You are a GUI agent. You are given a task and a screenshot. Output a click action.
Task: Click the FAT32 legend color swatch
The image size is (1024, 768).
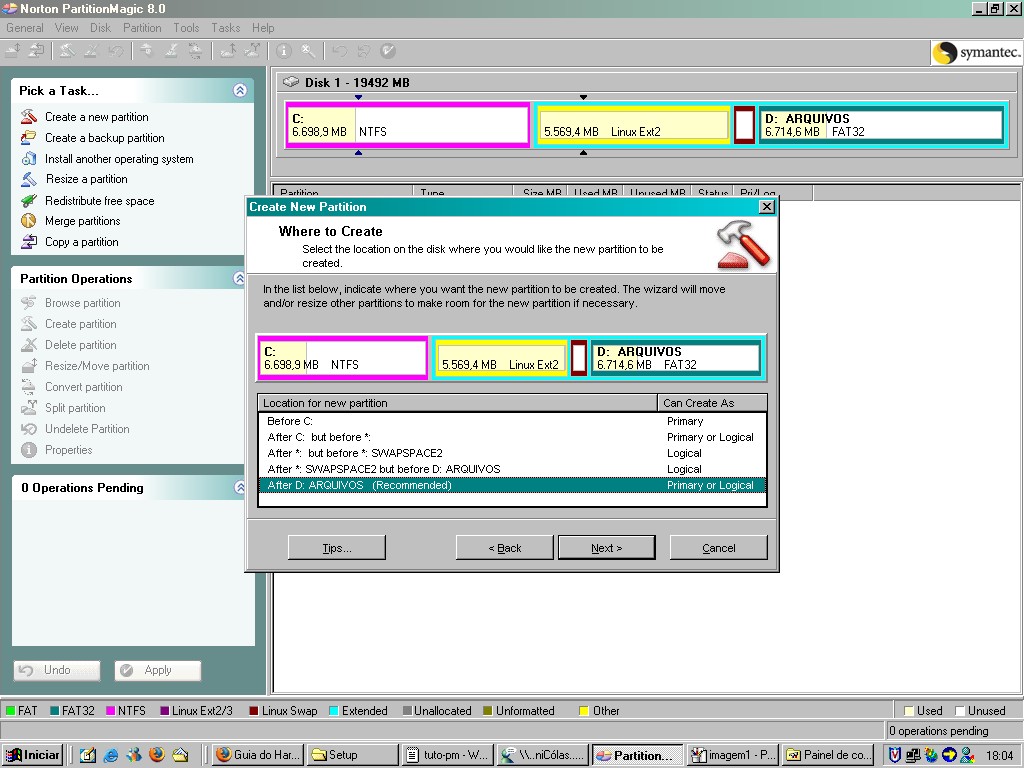click(55, 711)
